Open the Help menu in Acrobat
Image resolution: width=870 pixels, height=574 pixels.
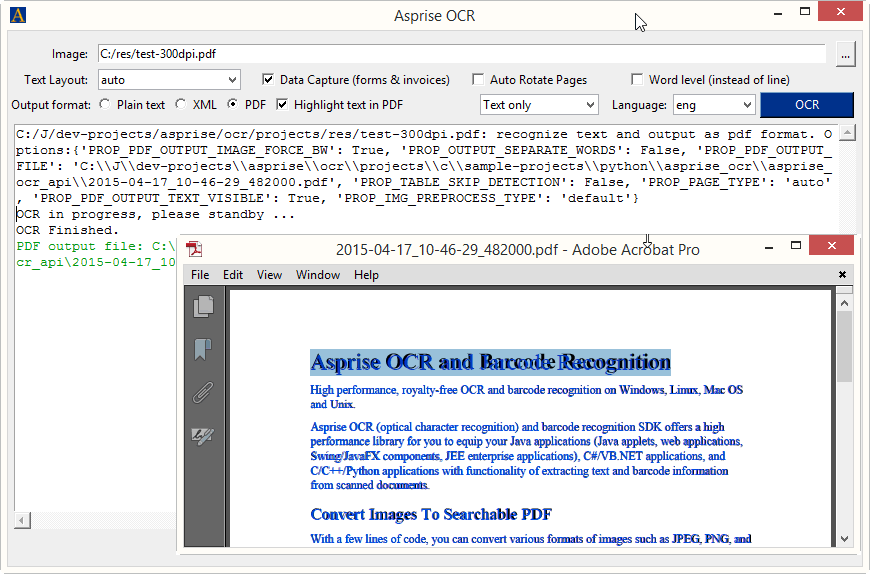(366, 275)
